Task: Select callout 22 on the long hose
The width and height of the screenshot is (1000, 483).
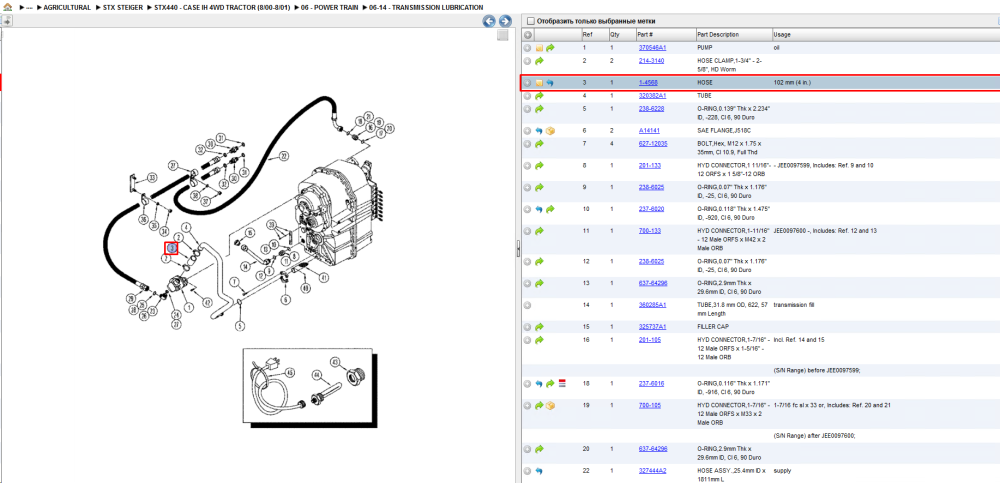Action: tap(284, 155)
